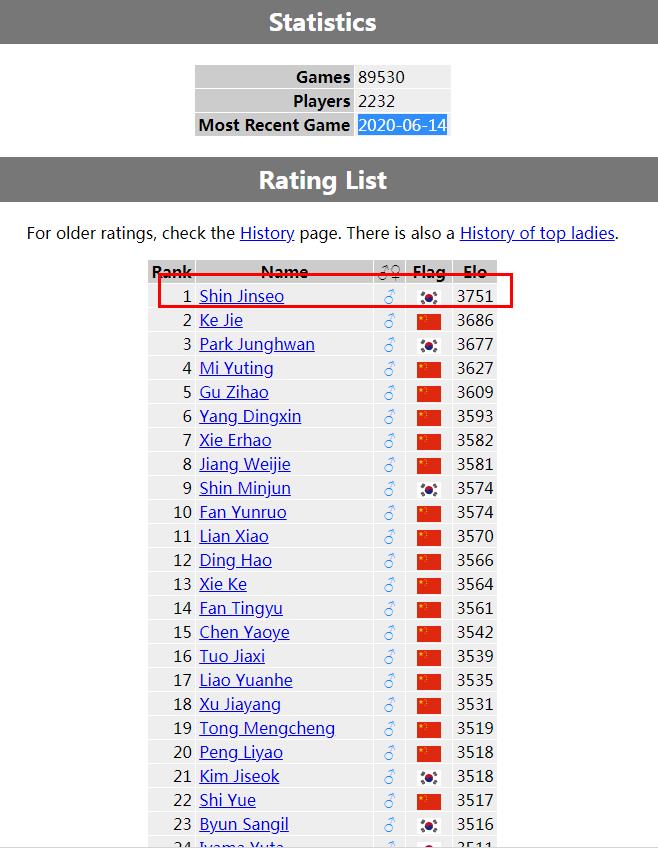
Task: Click the China flag in Shi Yue's row
Action: [429, 801]
